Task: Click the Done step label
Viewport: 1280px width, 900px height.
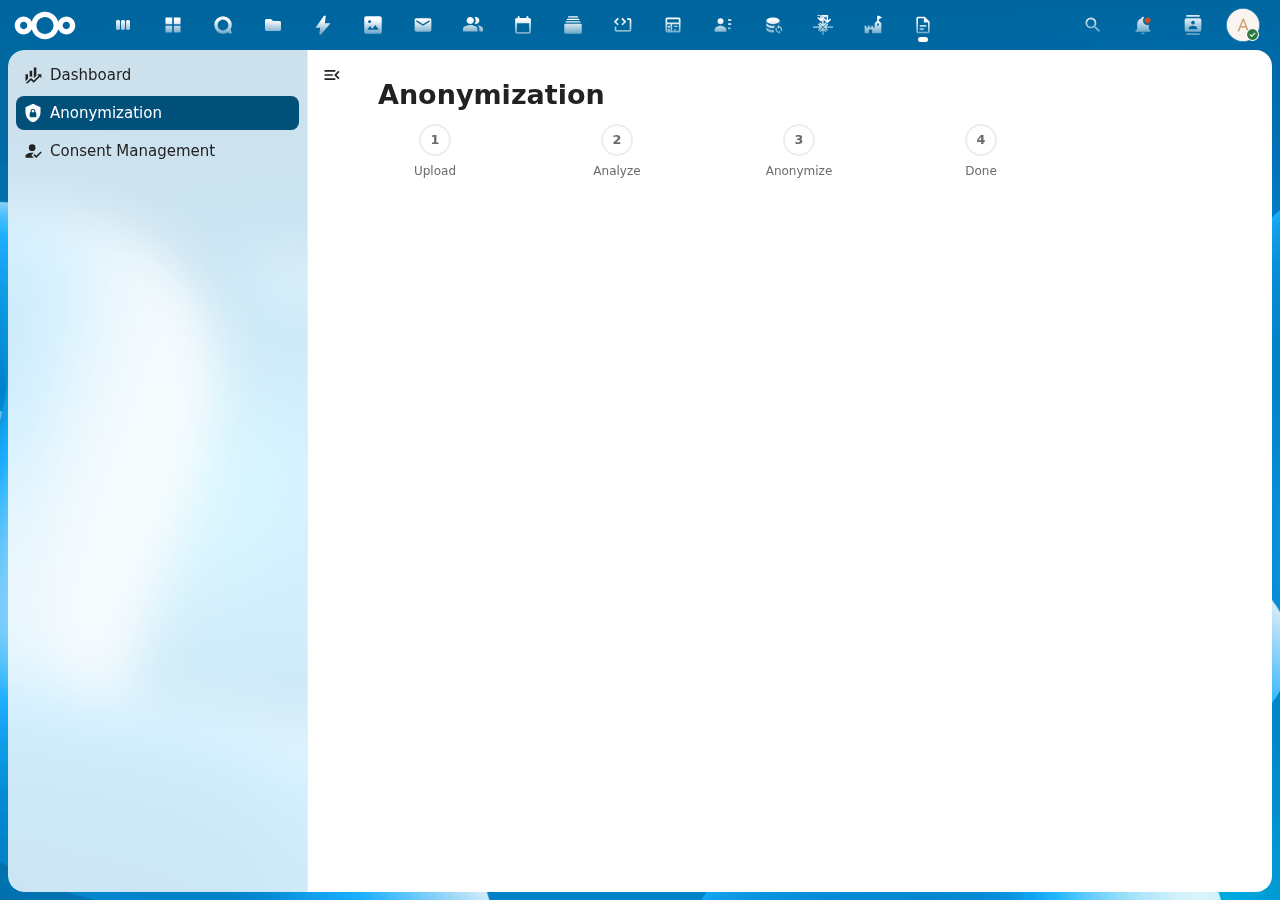Action: [981, 171]
